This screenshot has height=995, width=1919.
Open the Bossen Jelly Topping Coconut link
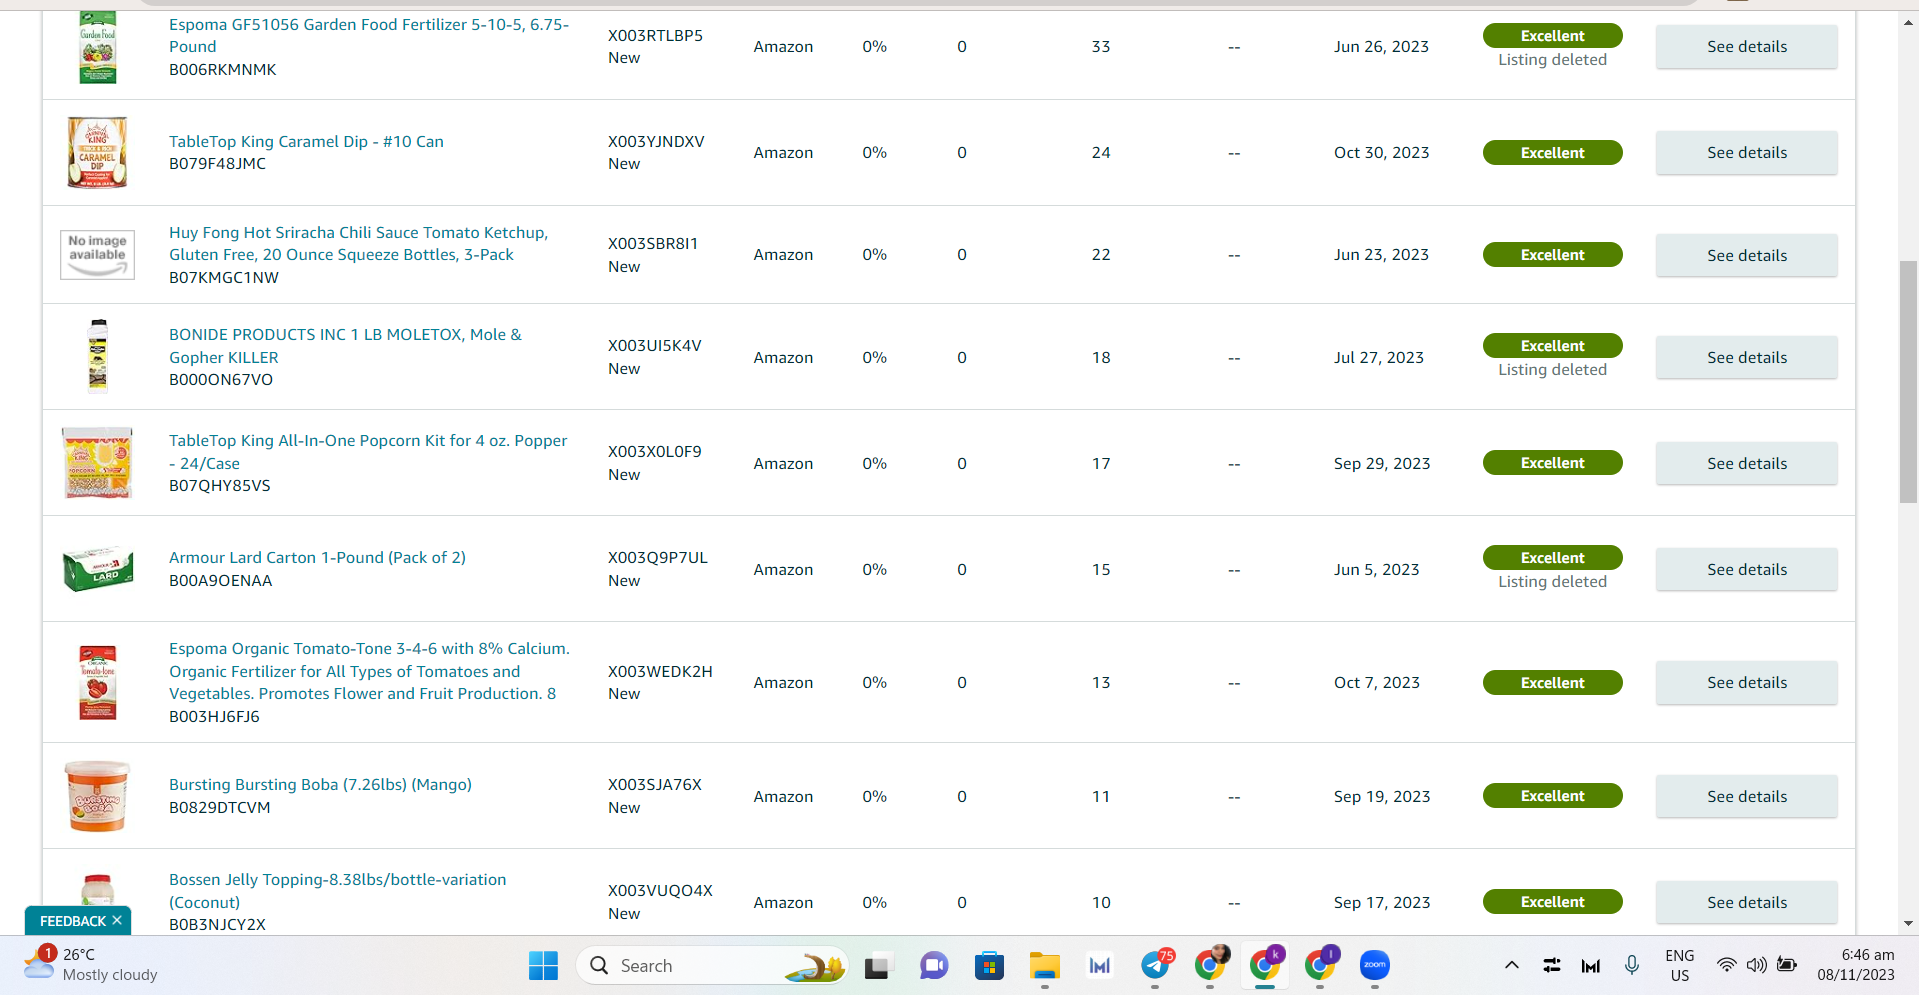tap(337, 890)
